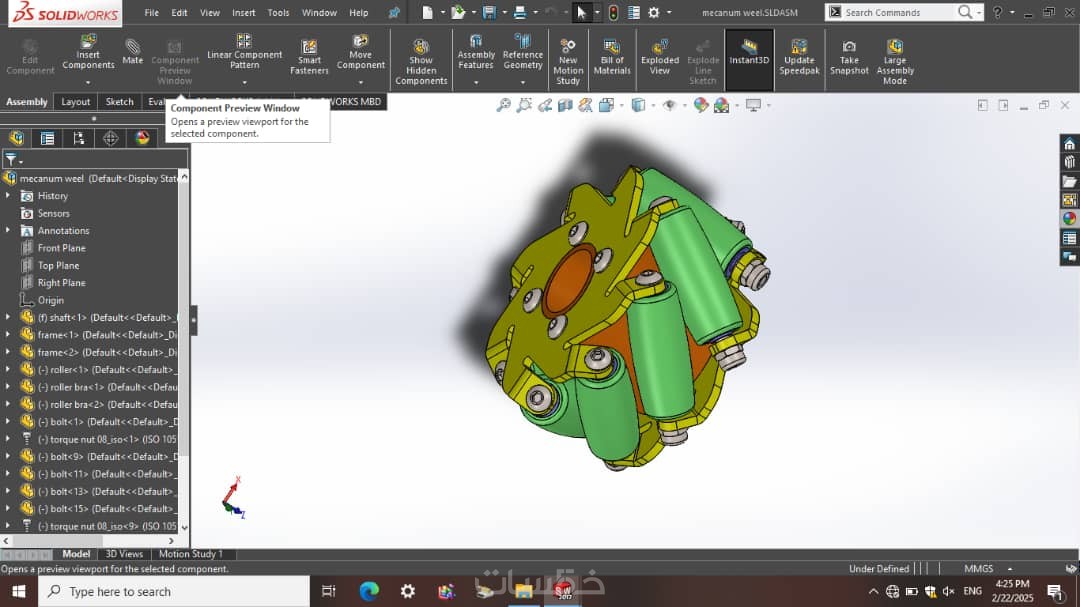Open the Tools menu
Screen dimensions: 1080x607
(278, 13)
